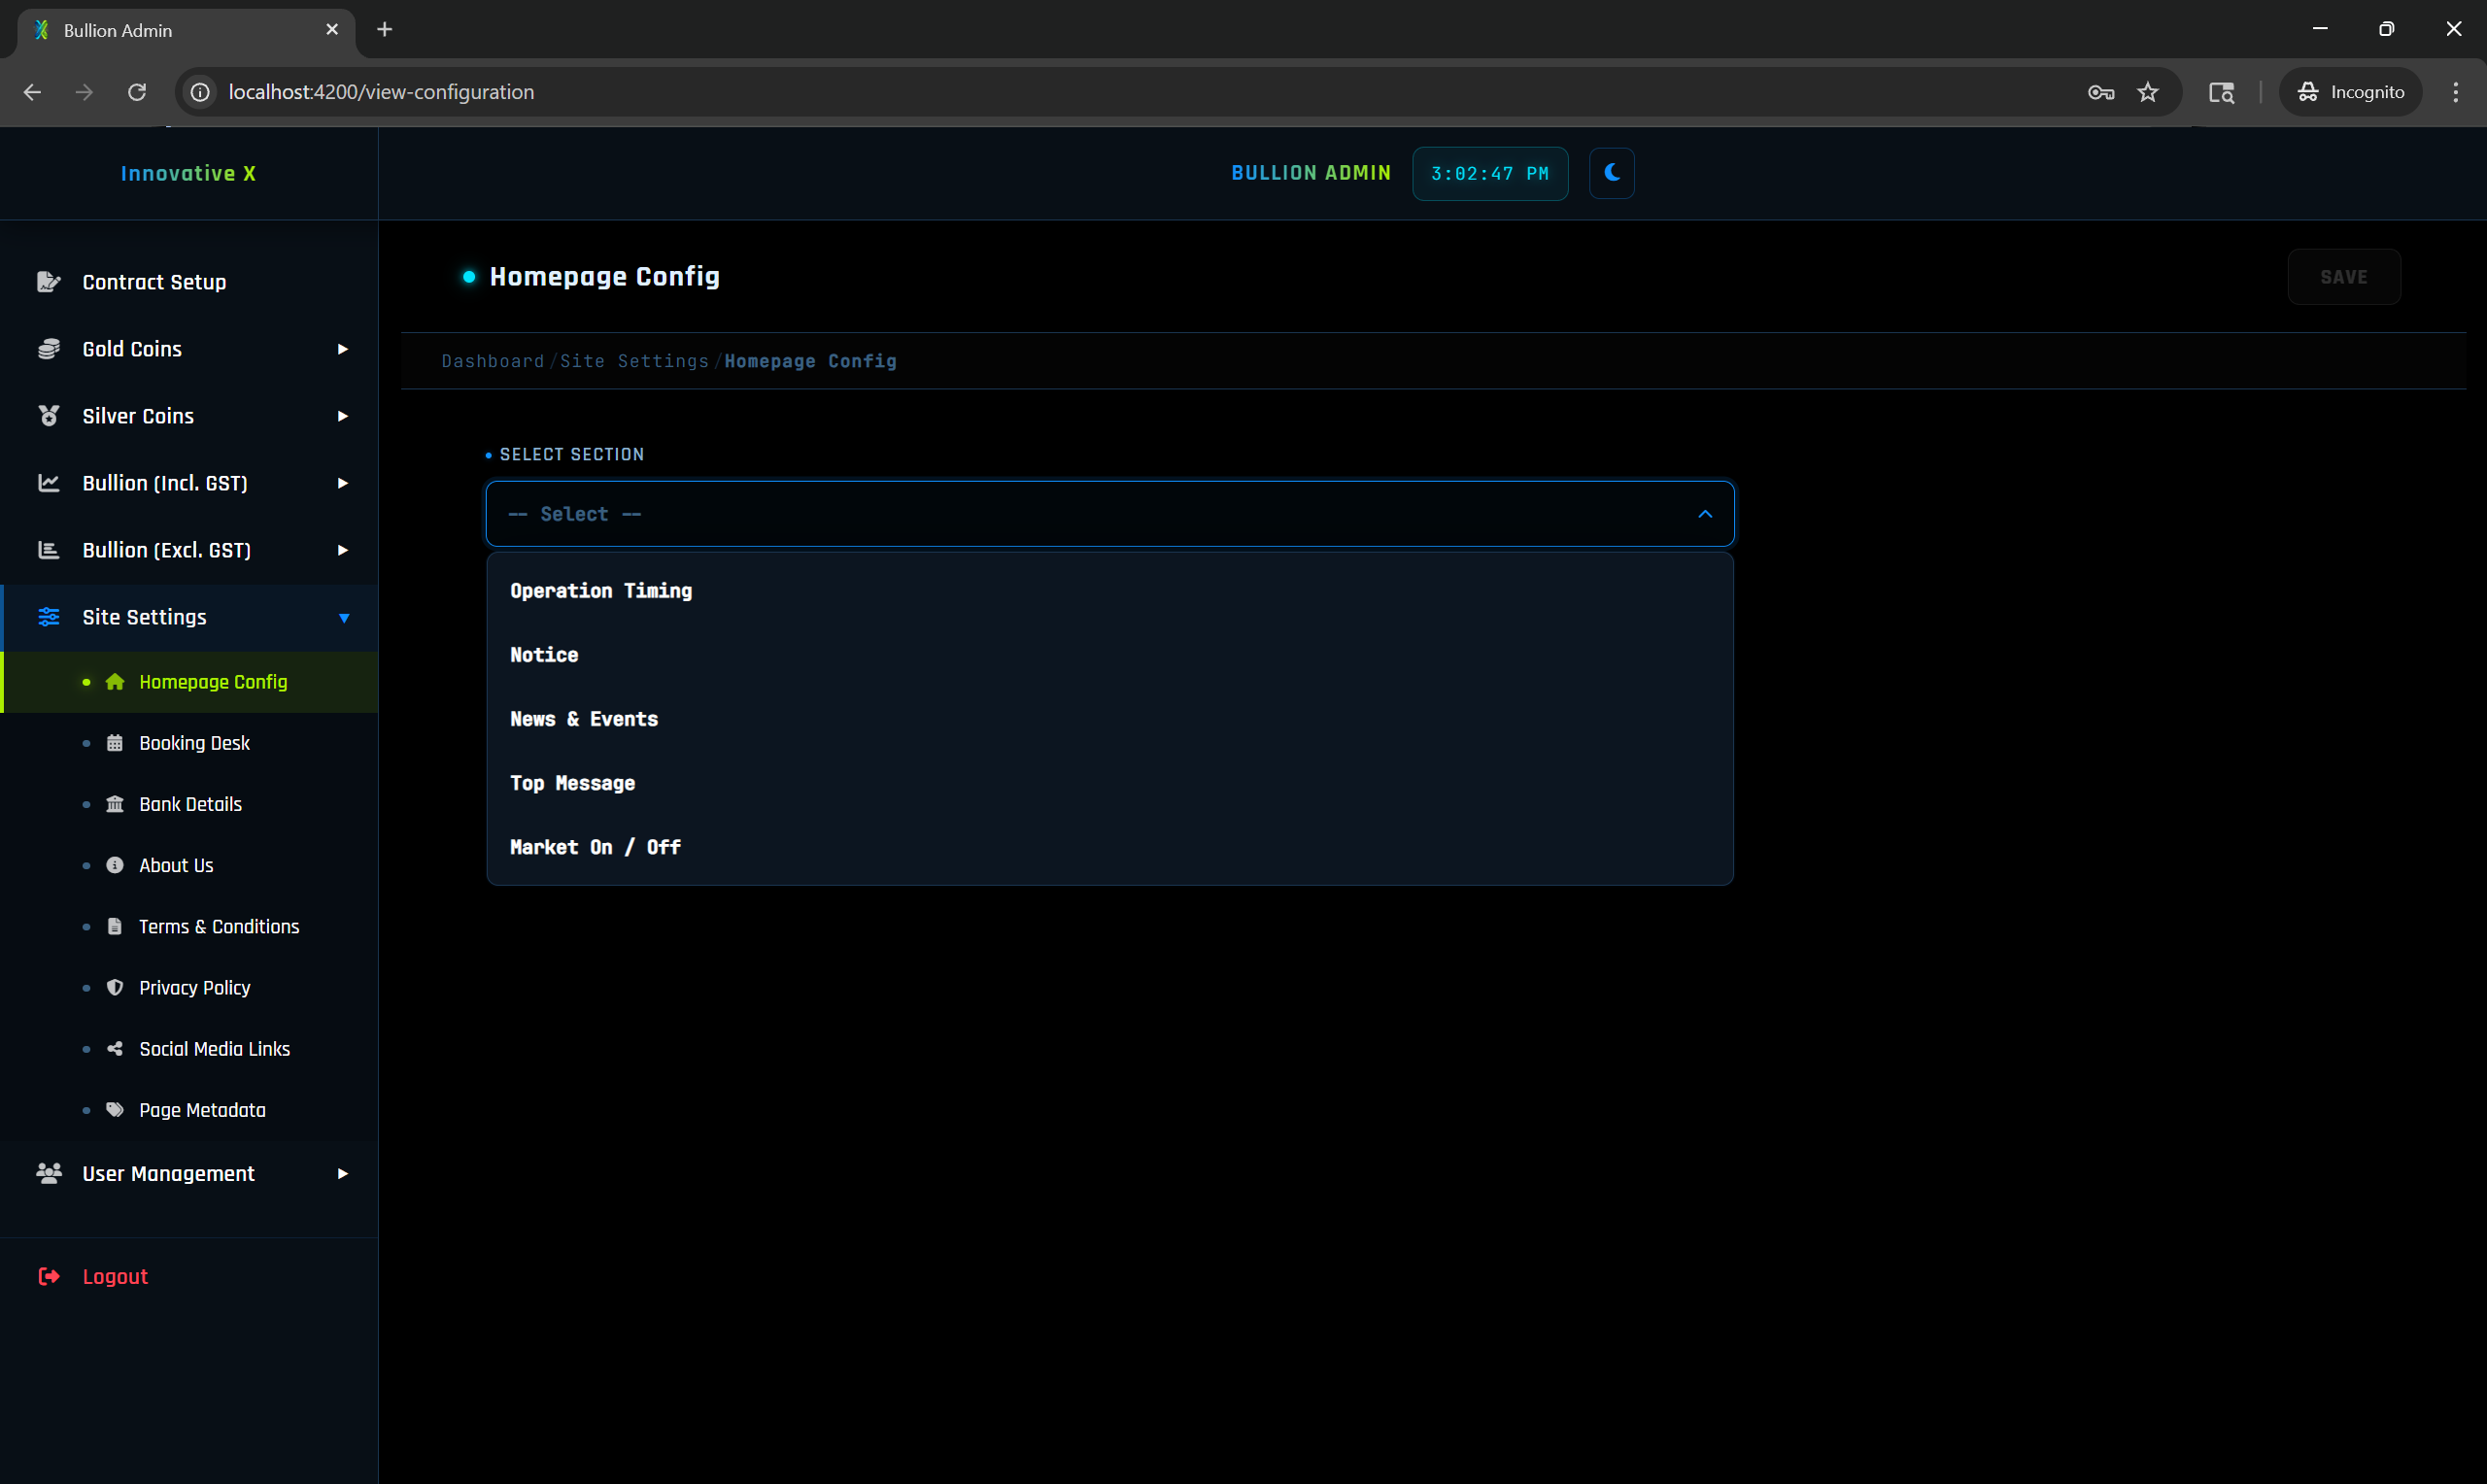Click the Site Settings sliders icon
This screenshot has width=2487, height=1484.
pos(48,617)
